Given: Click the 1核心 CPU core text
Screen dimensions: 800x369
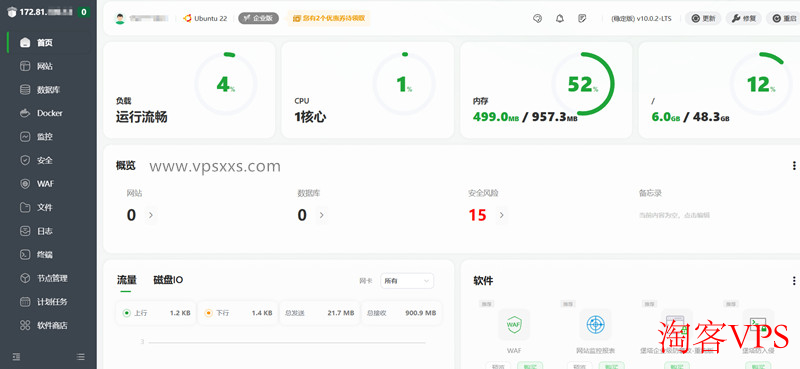Looking at the screenshot, I should pyautogui.click(x=310, y=117).
